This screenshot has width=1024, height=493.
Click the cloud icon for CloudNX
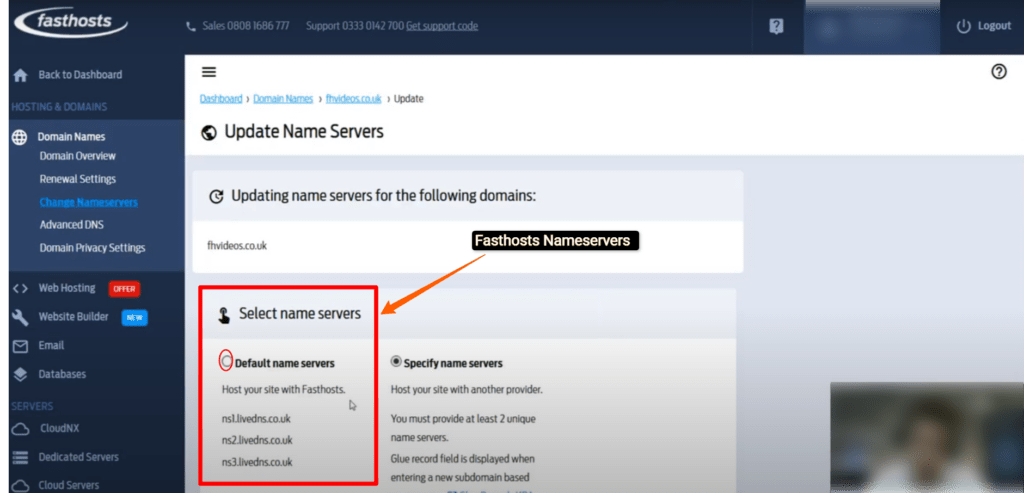(x=20, y=429)
